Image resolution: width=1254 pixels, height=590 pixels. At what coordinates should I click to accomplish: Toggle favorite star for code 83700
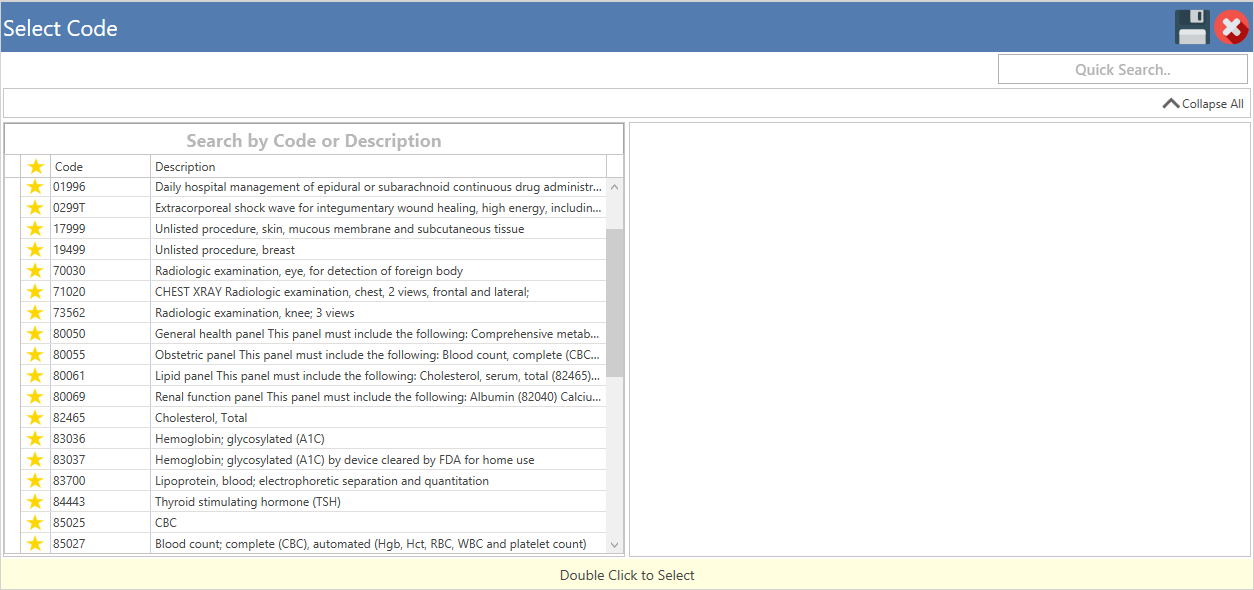(36, 481)
